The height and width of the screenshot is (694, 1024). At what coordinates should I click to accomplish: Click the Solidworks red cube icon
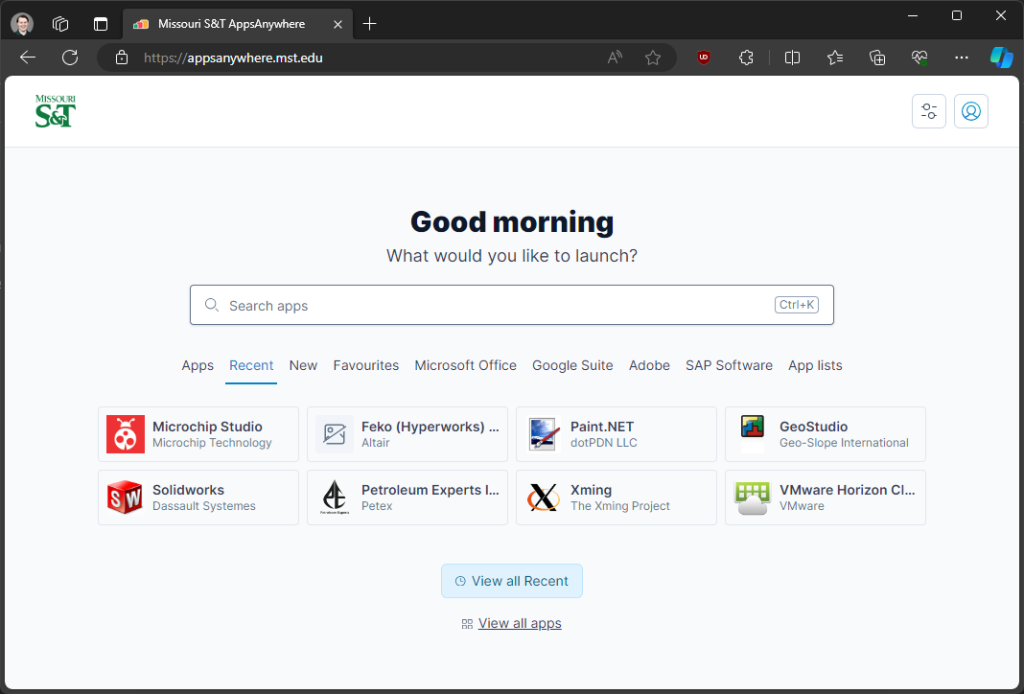[125, 497]
